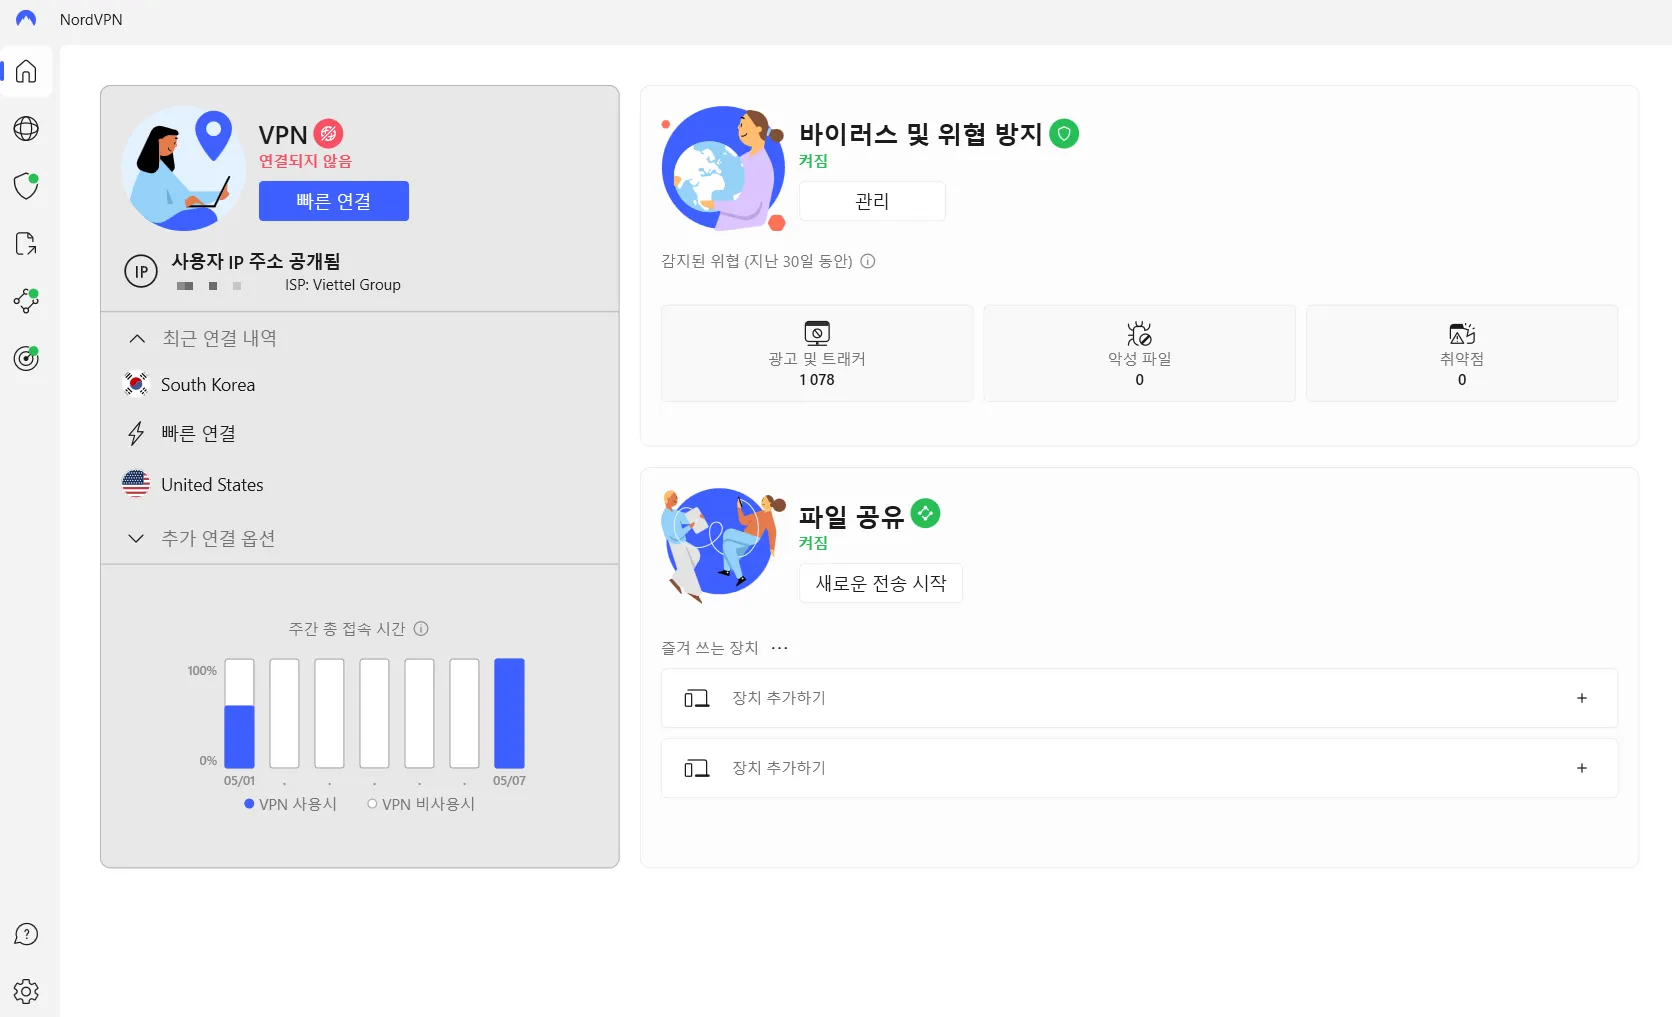Open the three-dot menu for favorite devices
Image resolution: width=1672 pixels, height=1017 pixels.
click(780, 648)
